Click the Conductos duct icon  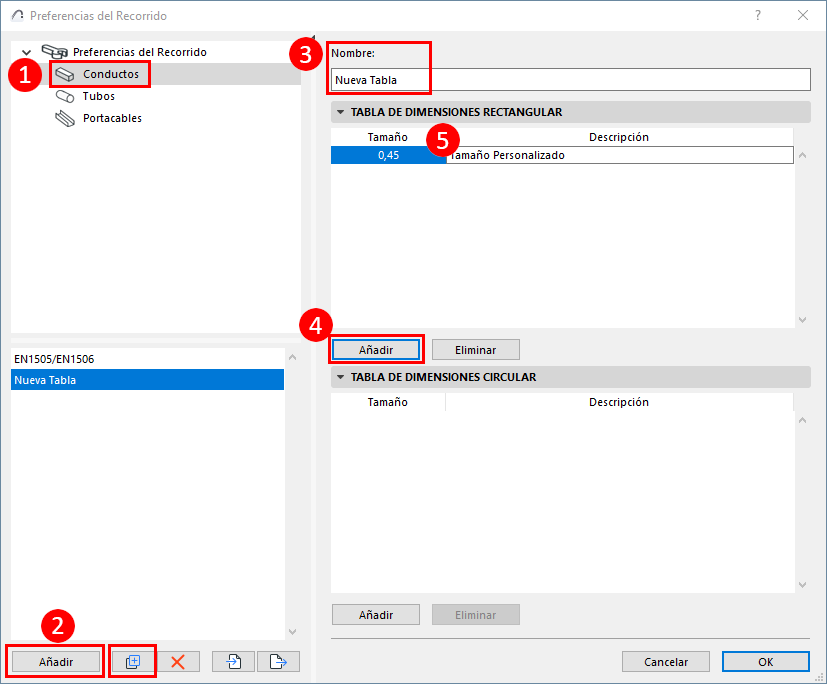pos(65,74)
